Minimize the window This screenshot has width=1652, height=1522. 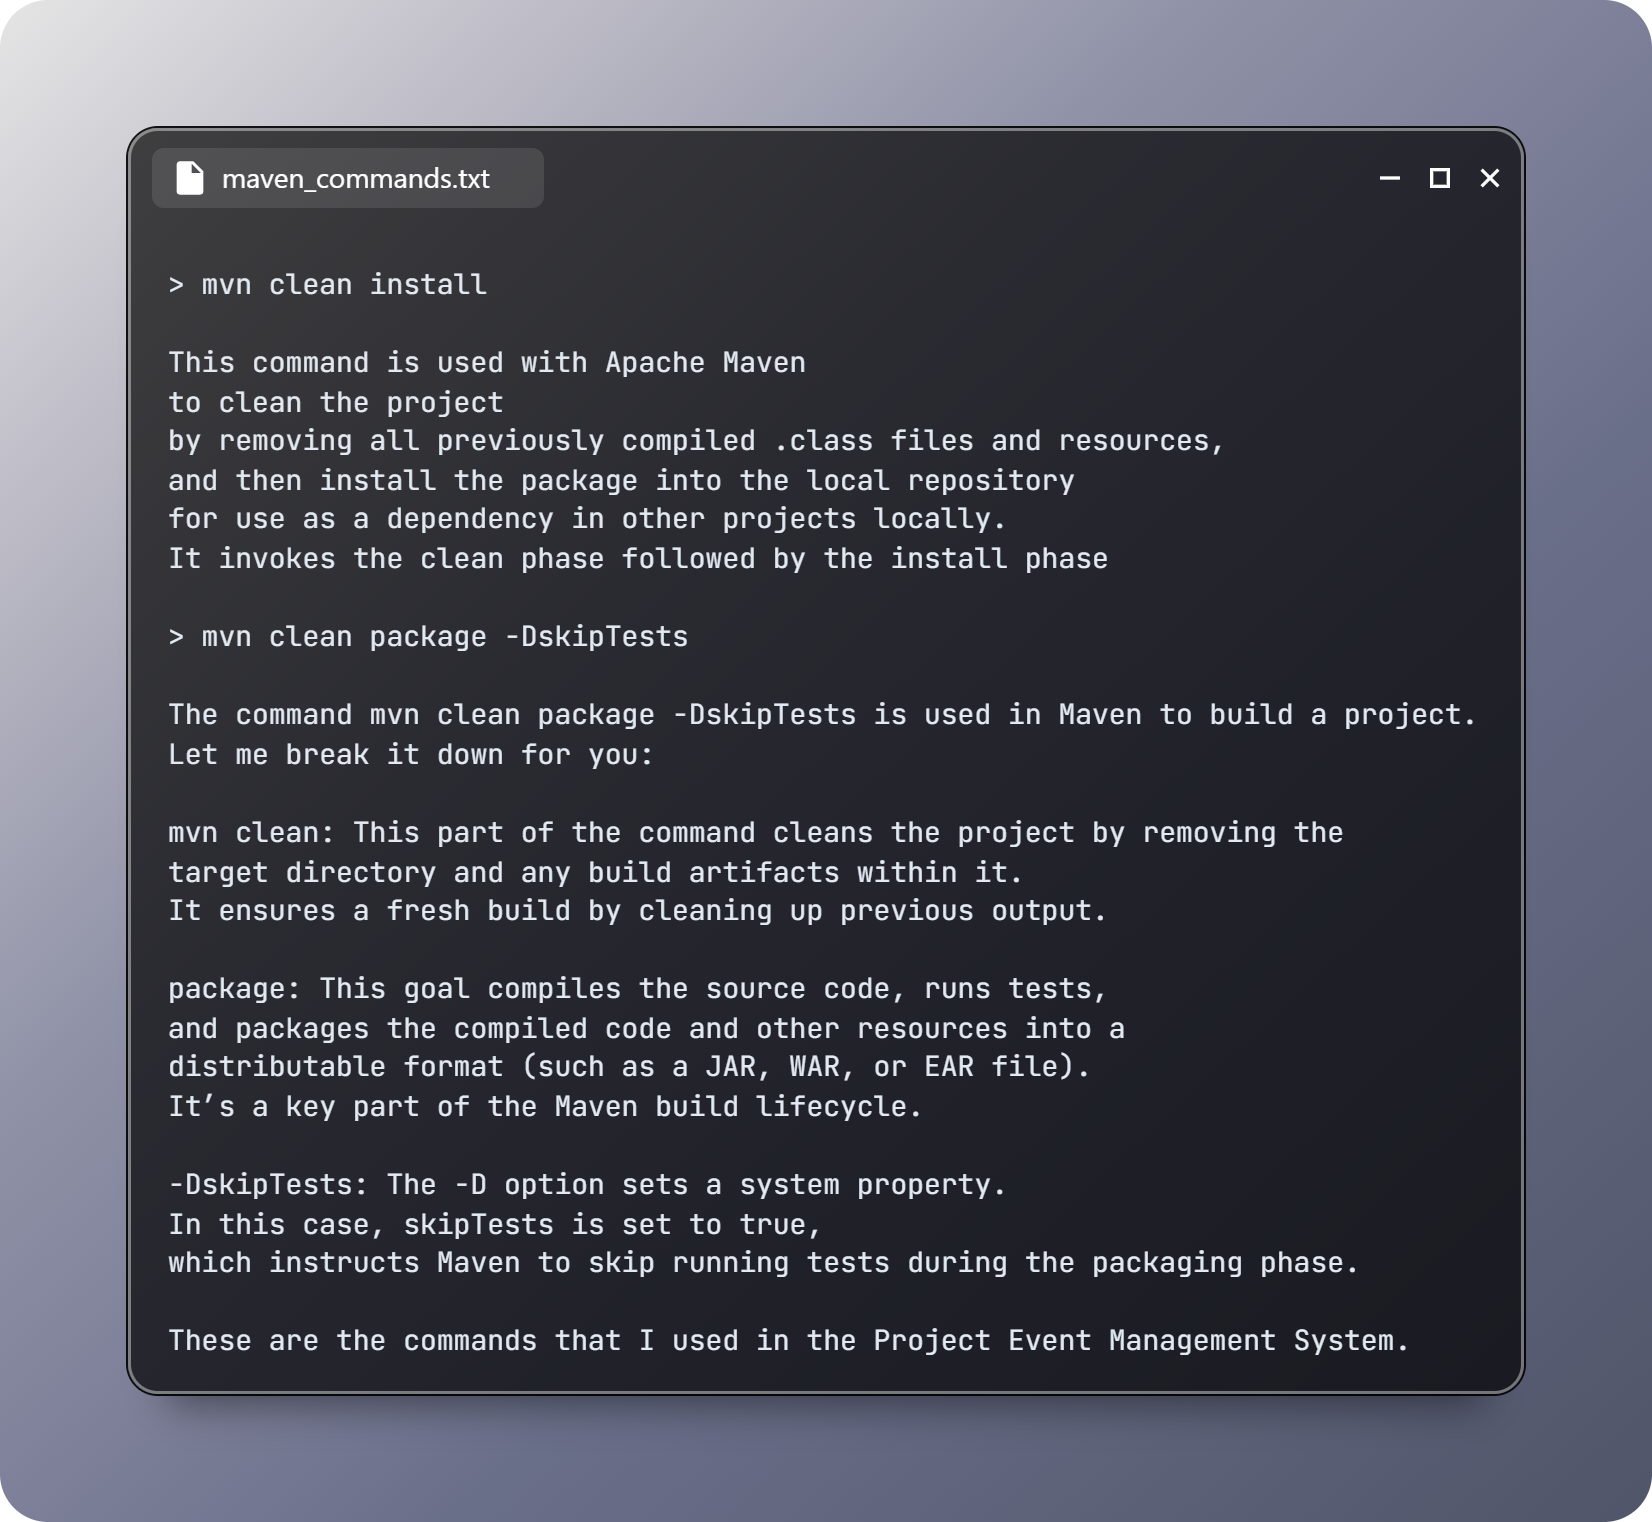point(1390,178)
